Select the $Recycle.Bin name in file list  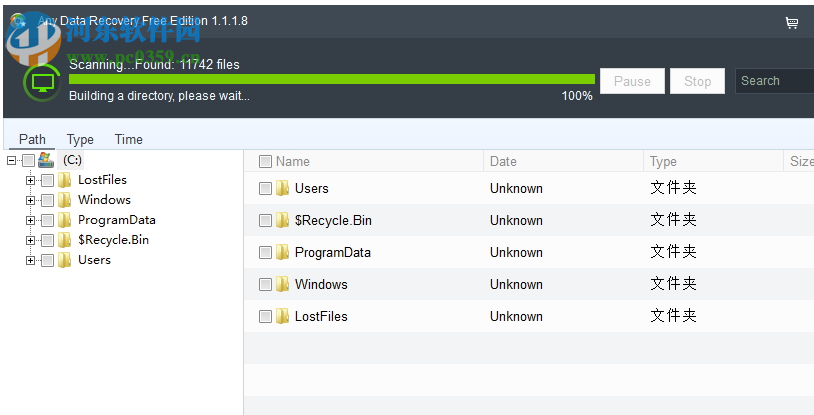(x=333, y=221)
